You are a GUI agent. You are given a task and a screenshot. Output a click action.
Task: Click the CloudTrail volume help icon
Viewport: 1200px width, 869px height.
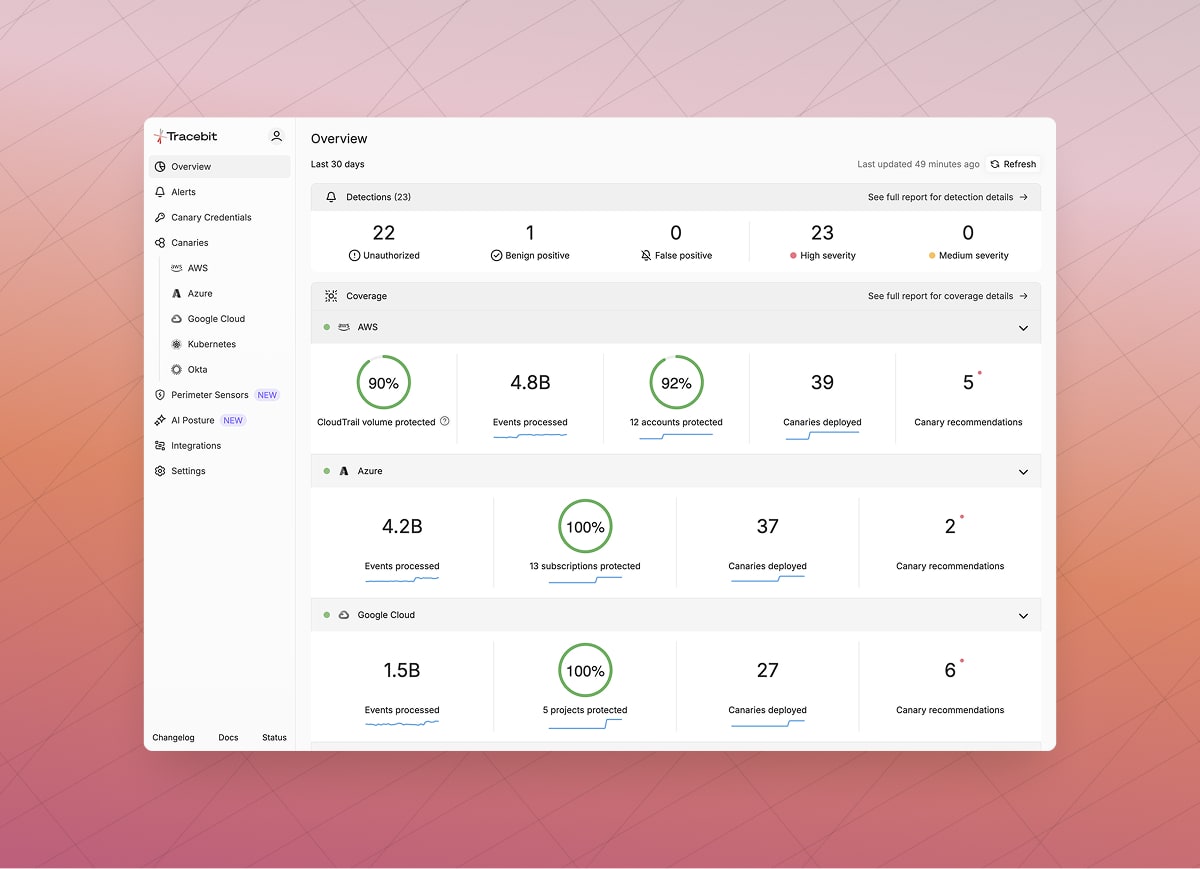click(x=445, y=421)
